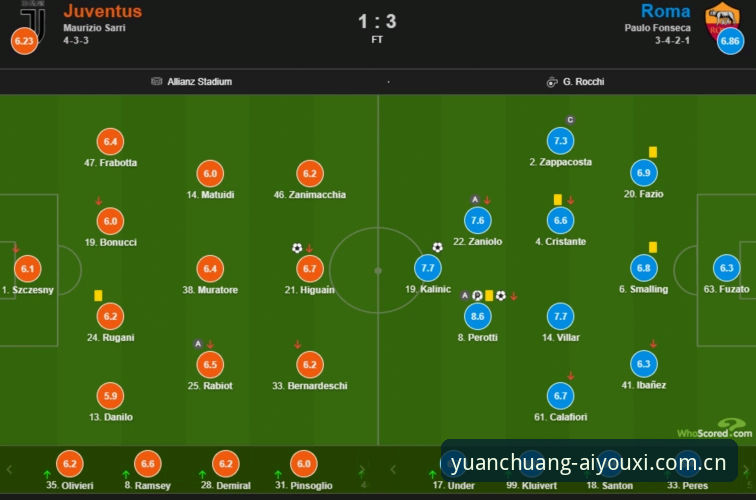Open the Juventus team name link
The height and width of the screenshot is (500, 756).
coord(103,11)
